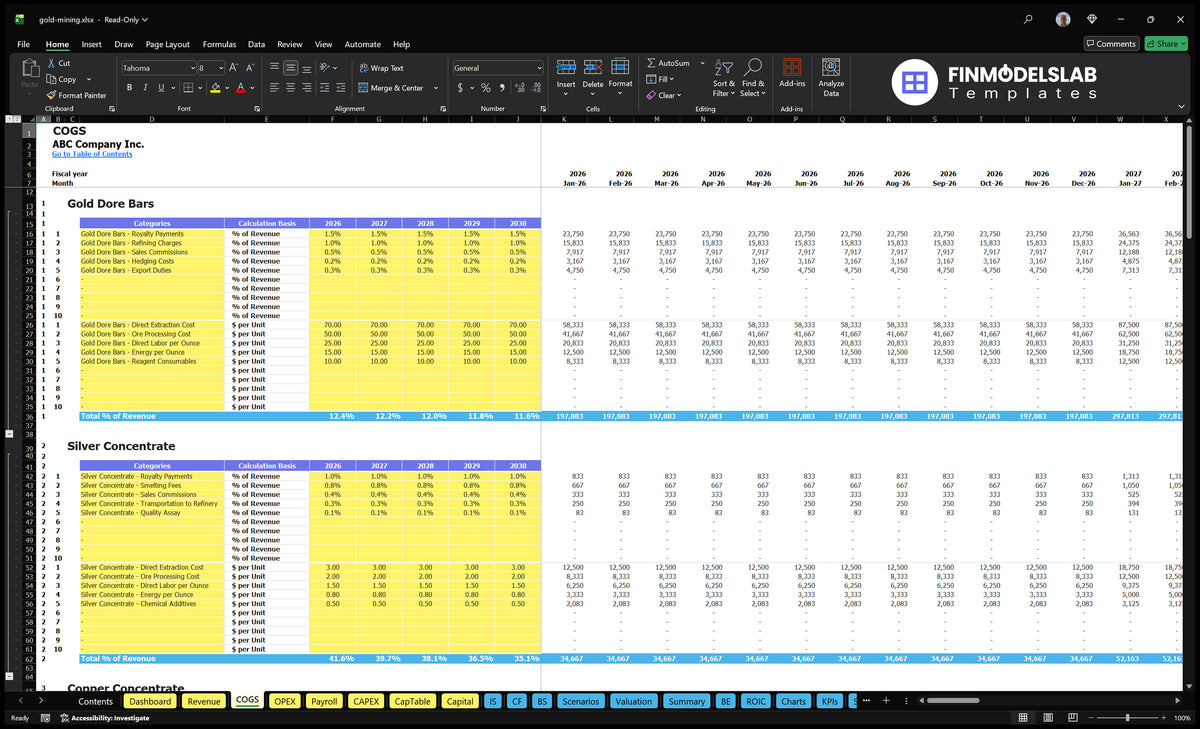
Task: Select the Valuation sheet tab
Action: (x=633, y=701)
